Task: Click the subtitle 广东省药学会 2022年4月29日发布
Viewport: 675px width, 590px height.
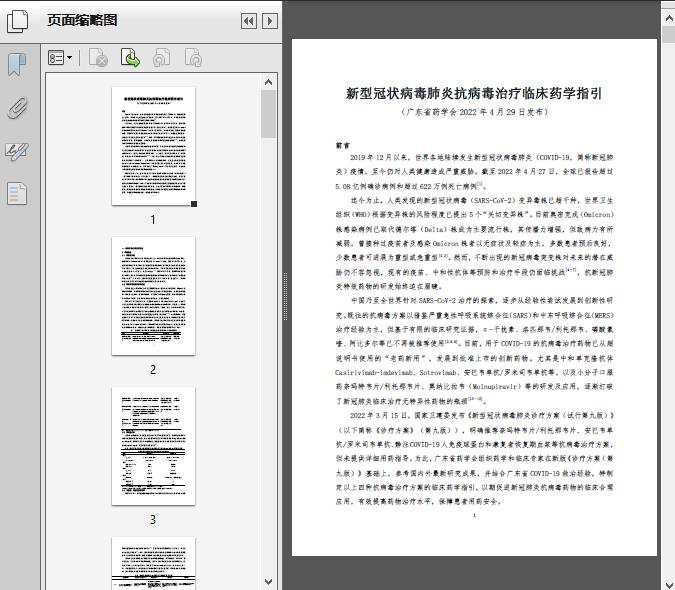Action: coord(474,112)
